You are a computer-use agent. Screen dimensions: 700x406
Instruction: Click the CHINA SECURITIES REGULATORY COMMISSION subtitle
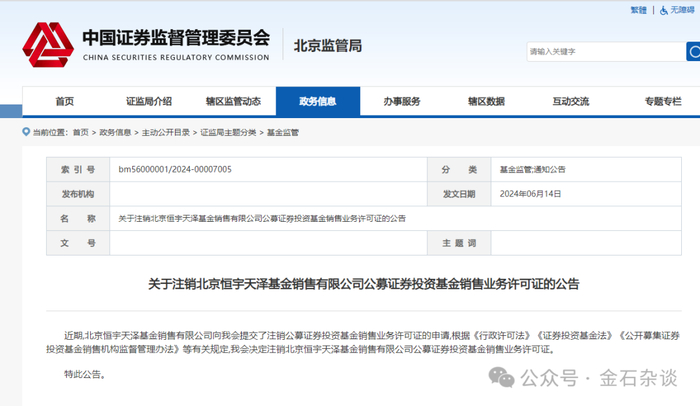point(176,58)
